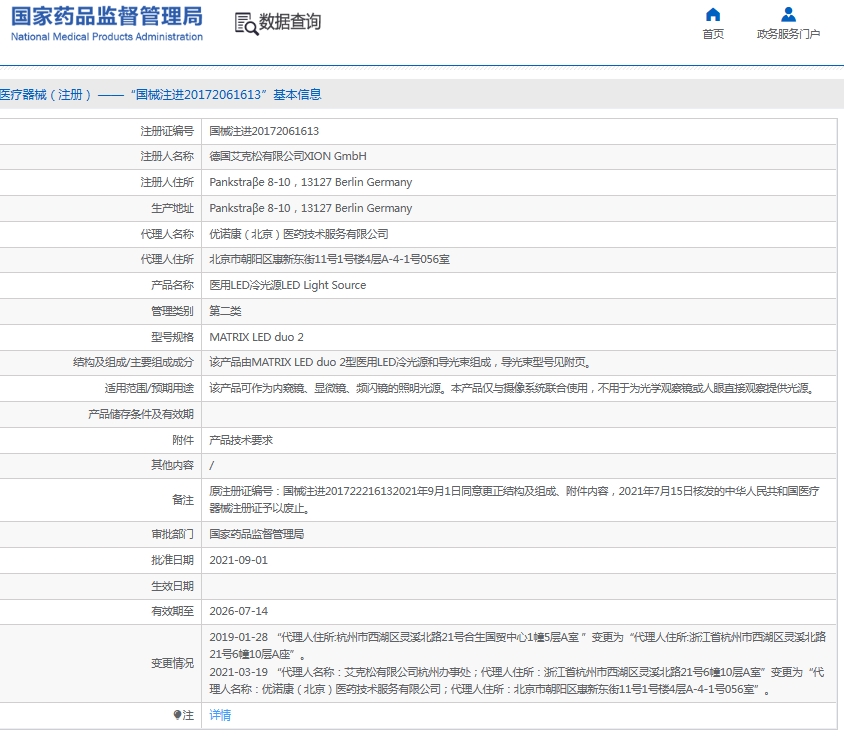Viewport: 844px width, 738px height.
Task: Click the 注册证编号 label cell
Action: [x=167, y=131]
